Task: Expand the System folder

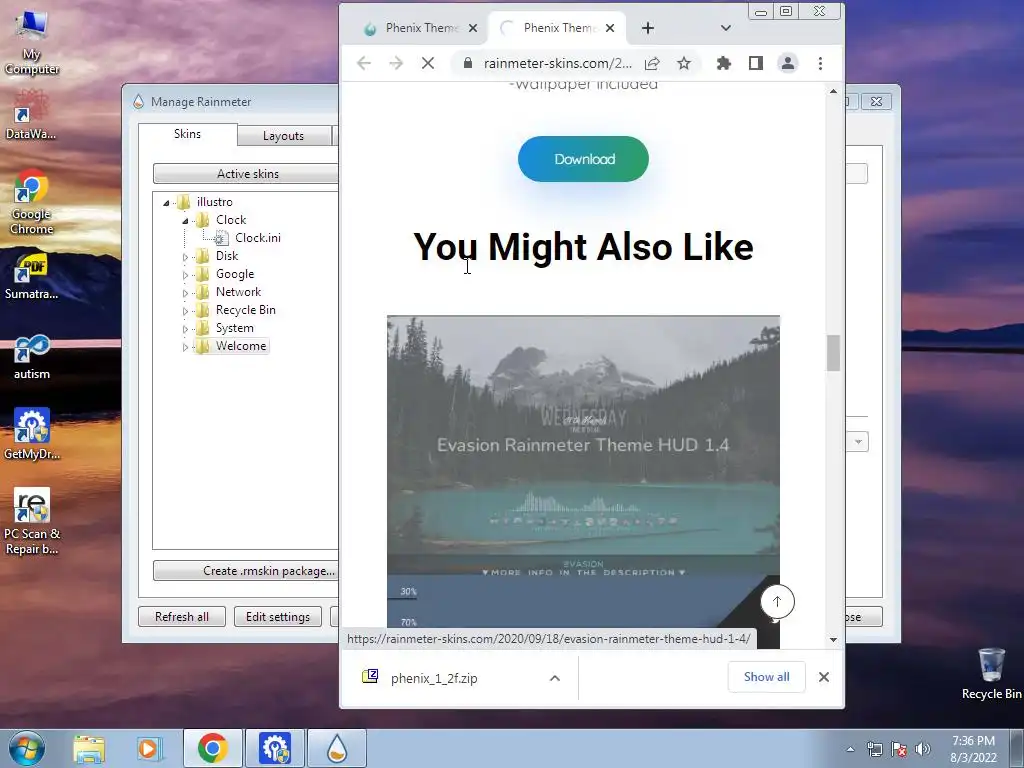Action: [x=185, y=328]
